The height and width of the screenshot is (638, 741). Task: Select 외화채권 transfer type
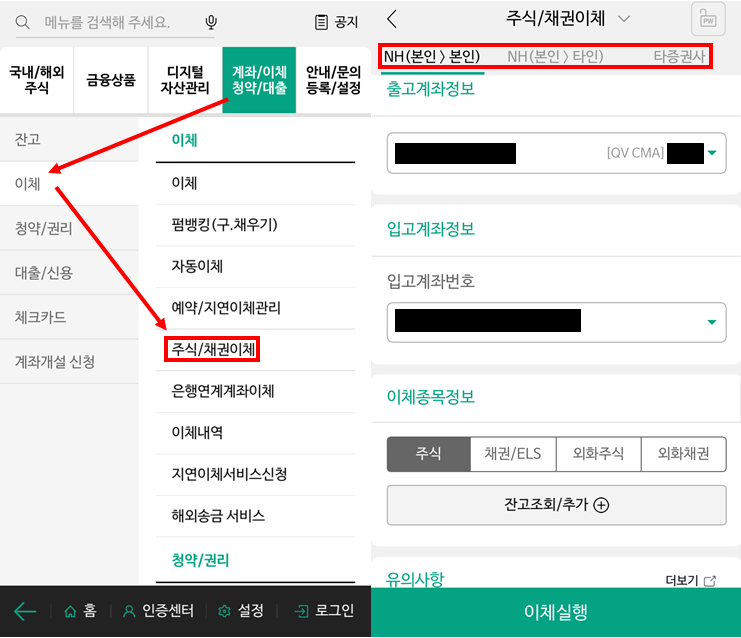point(683,454)
